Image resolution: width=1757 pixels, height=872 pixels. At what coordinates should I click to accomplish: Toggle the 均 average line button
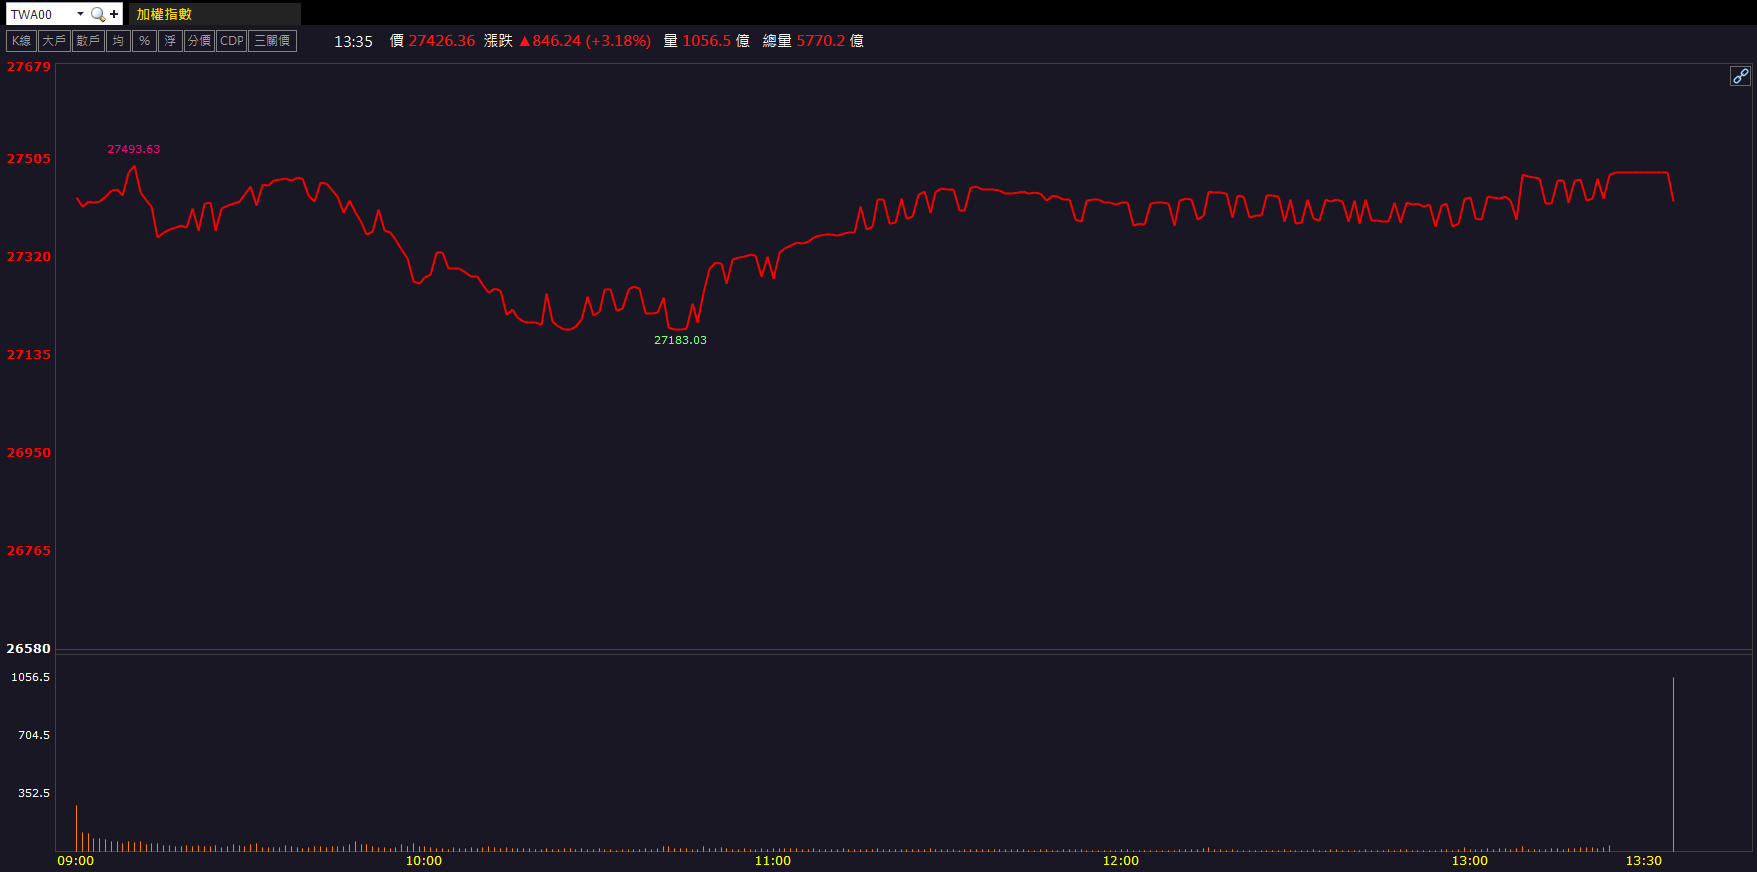[118, 41]
